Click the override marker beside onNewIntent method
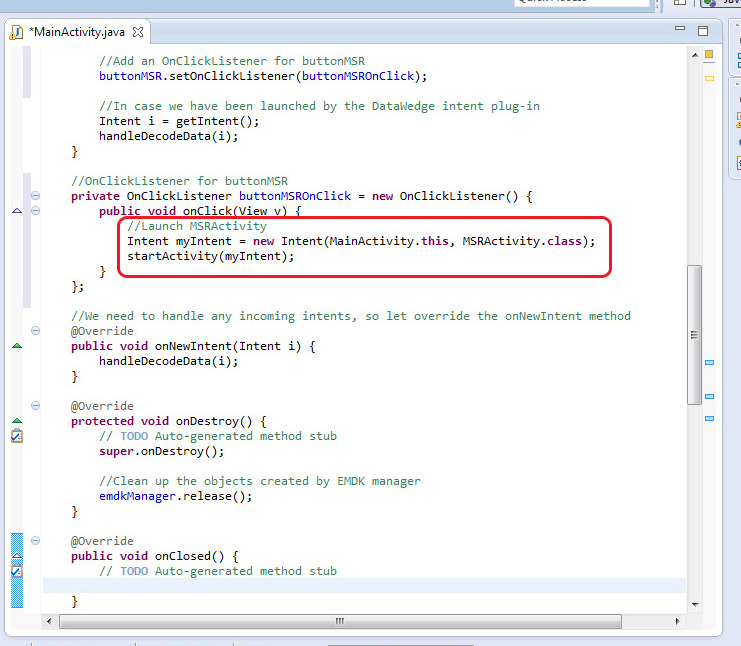Viewport: 741px width, 646px height. pyautogui.click(x=16, y=346)
